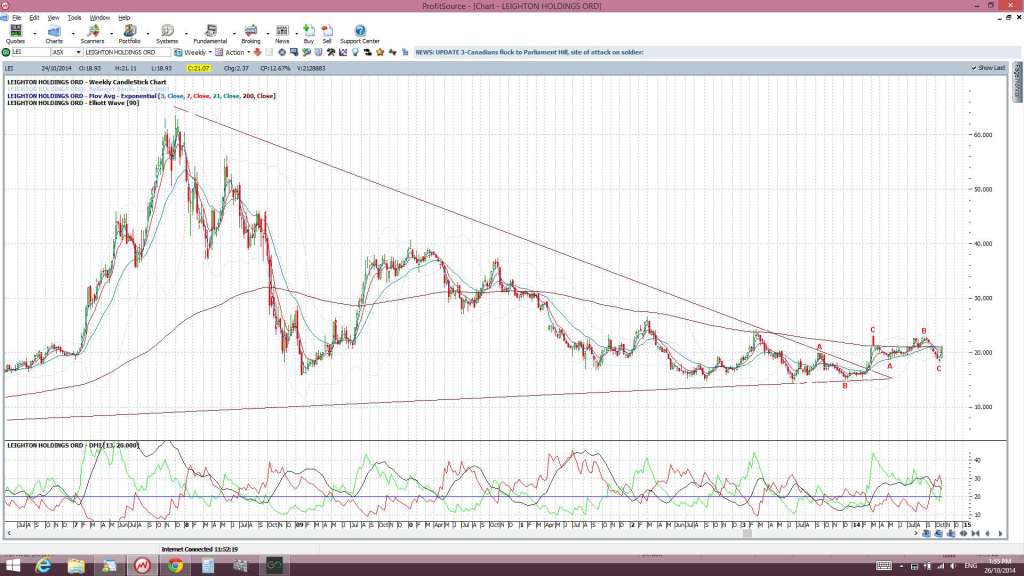Expand the Quotes dropdown arrow
Screen dimensions: 1024x576
point(35,33)
